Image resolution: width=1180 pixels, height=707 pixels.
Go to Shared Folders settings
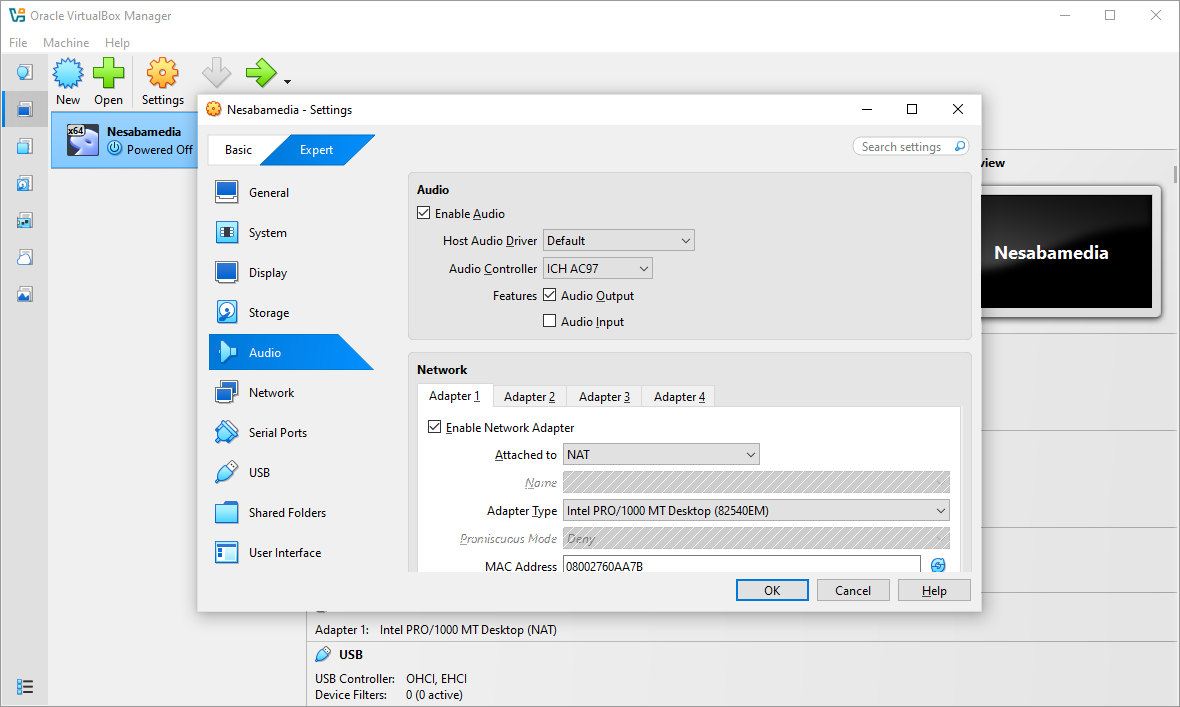coord(287,513)
